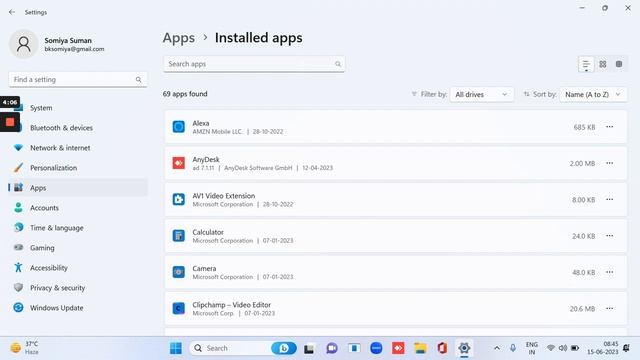This screenshot has height=360, width=640.
Task: Open more options for Calculator
Action: point(609,236)
